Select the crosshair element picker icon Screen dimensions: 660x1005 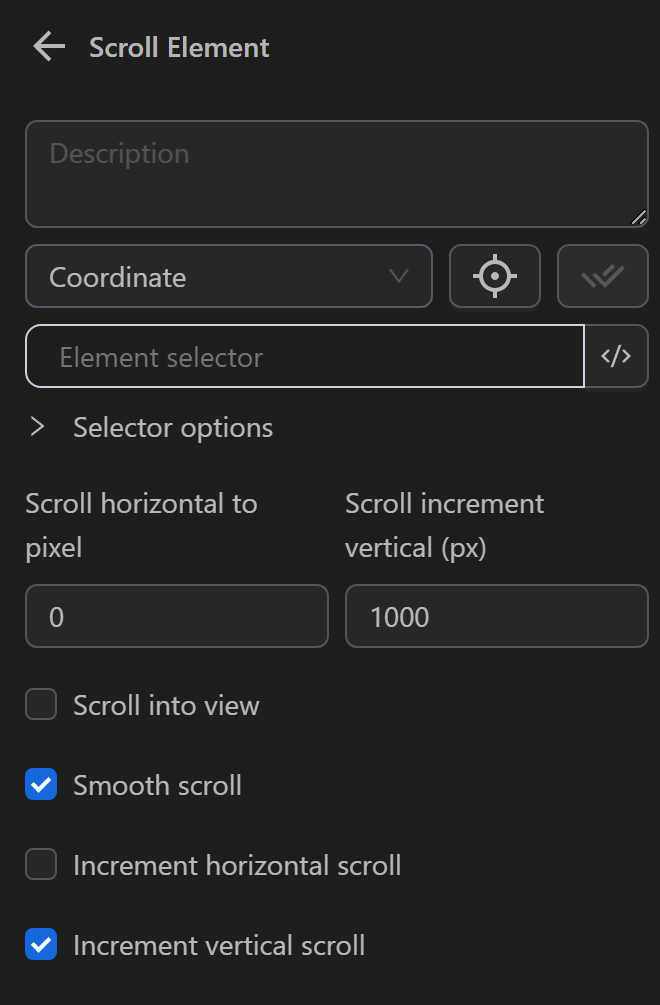494,276
